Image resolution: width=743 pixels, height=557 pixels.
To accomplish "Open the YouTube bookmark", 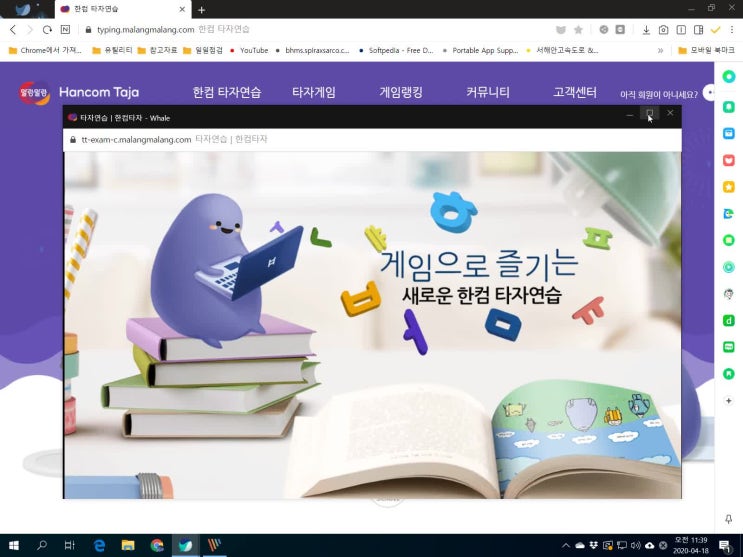I will coord(249,50).
